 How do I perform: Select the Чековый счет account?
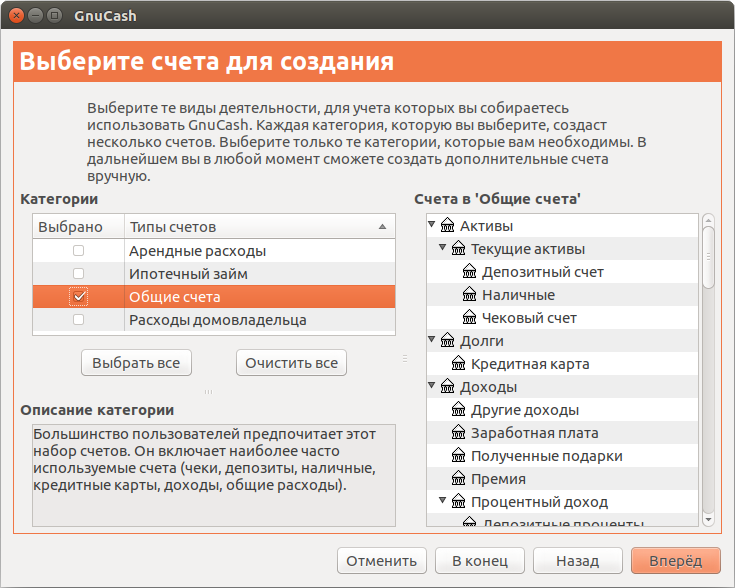(x=529, y=318)
